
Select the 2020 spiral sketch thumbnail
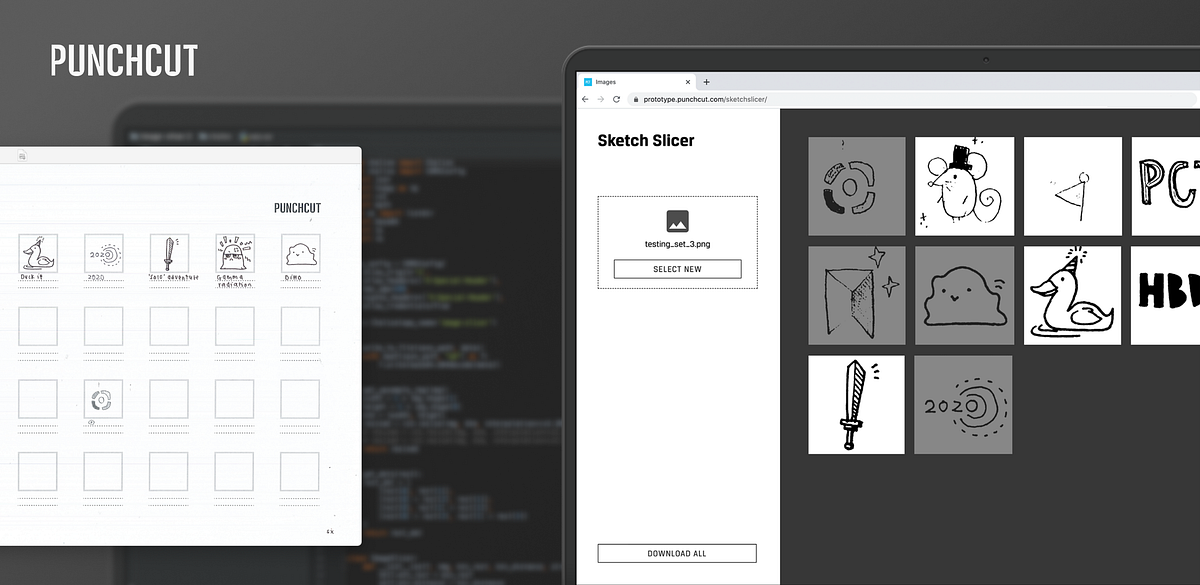point(963,404)
